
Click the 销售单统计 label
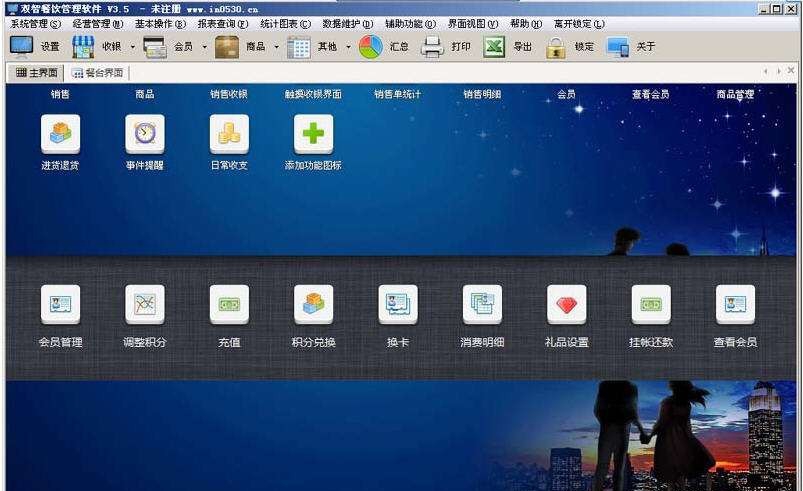(x=398, y=94)
